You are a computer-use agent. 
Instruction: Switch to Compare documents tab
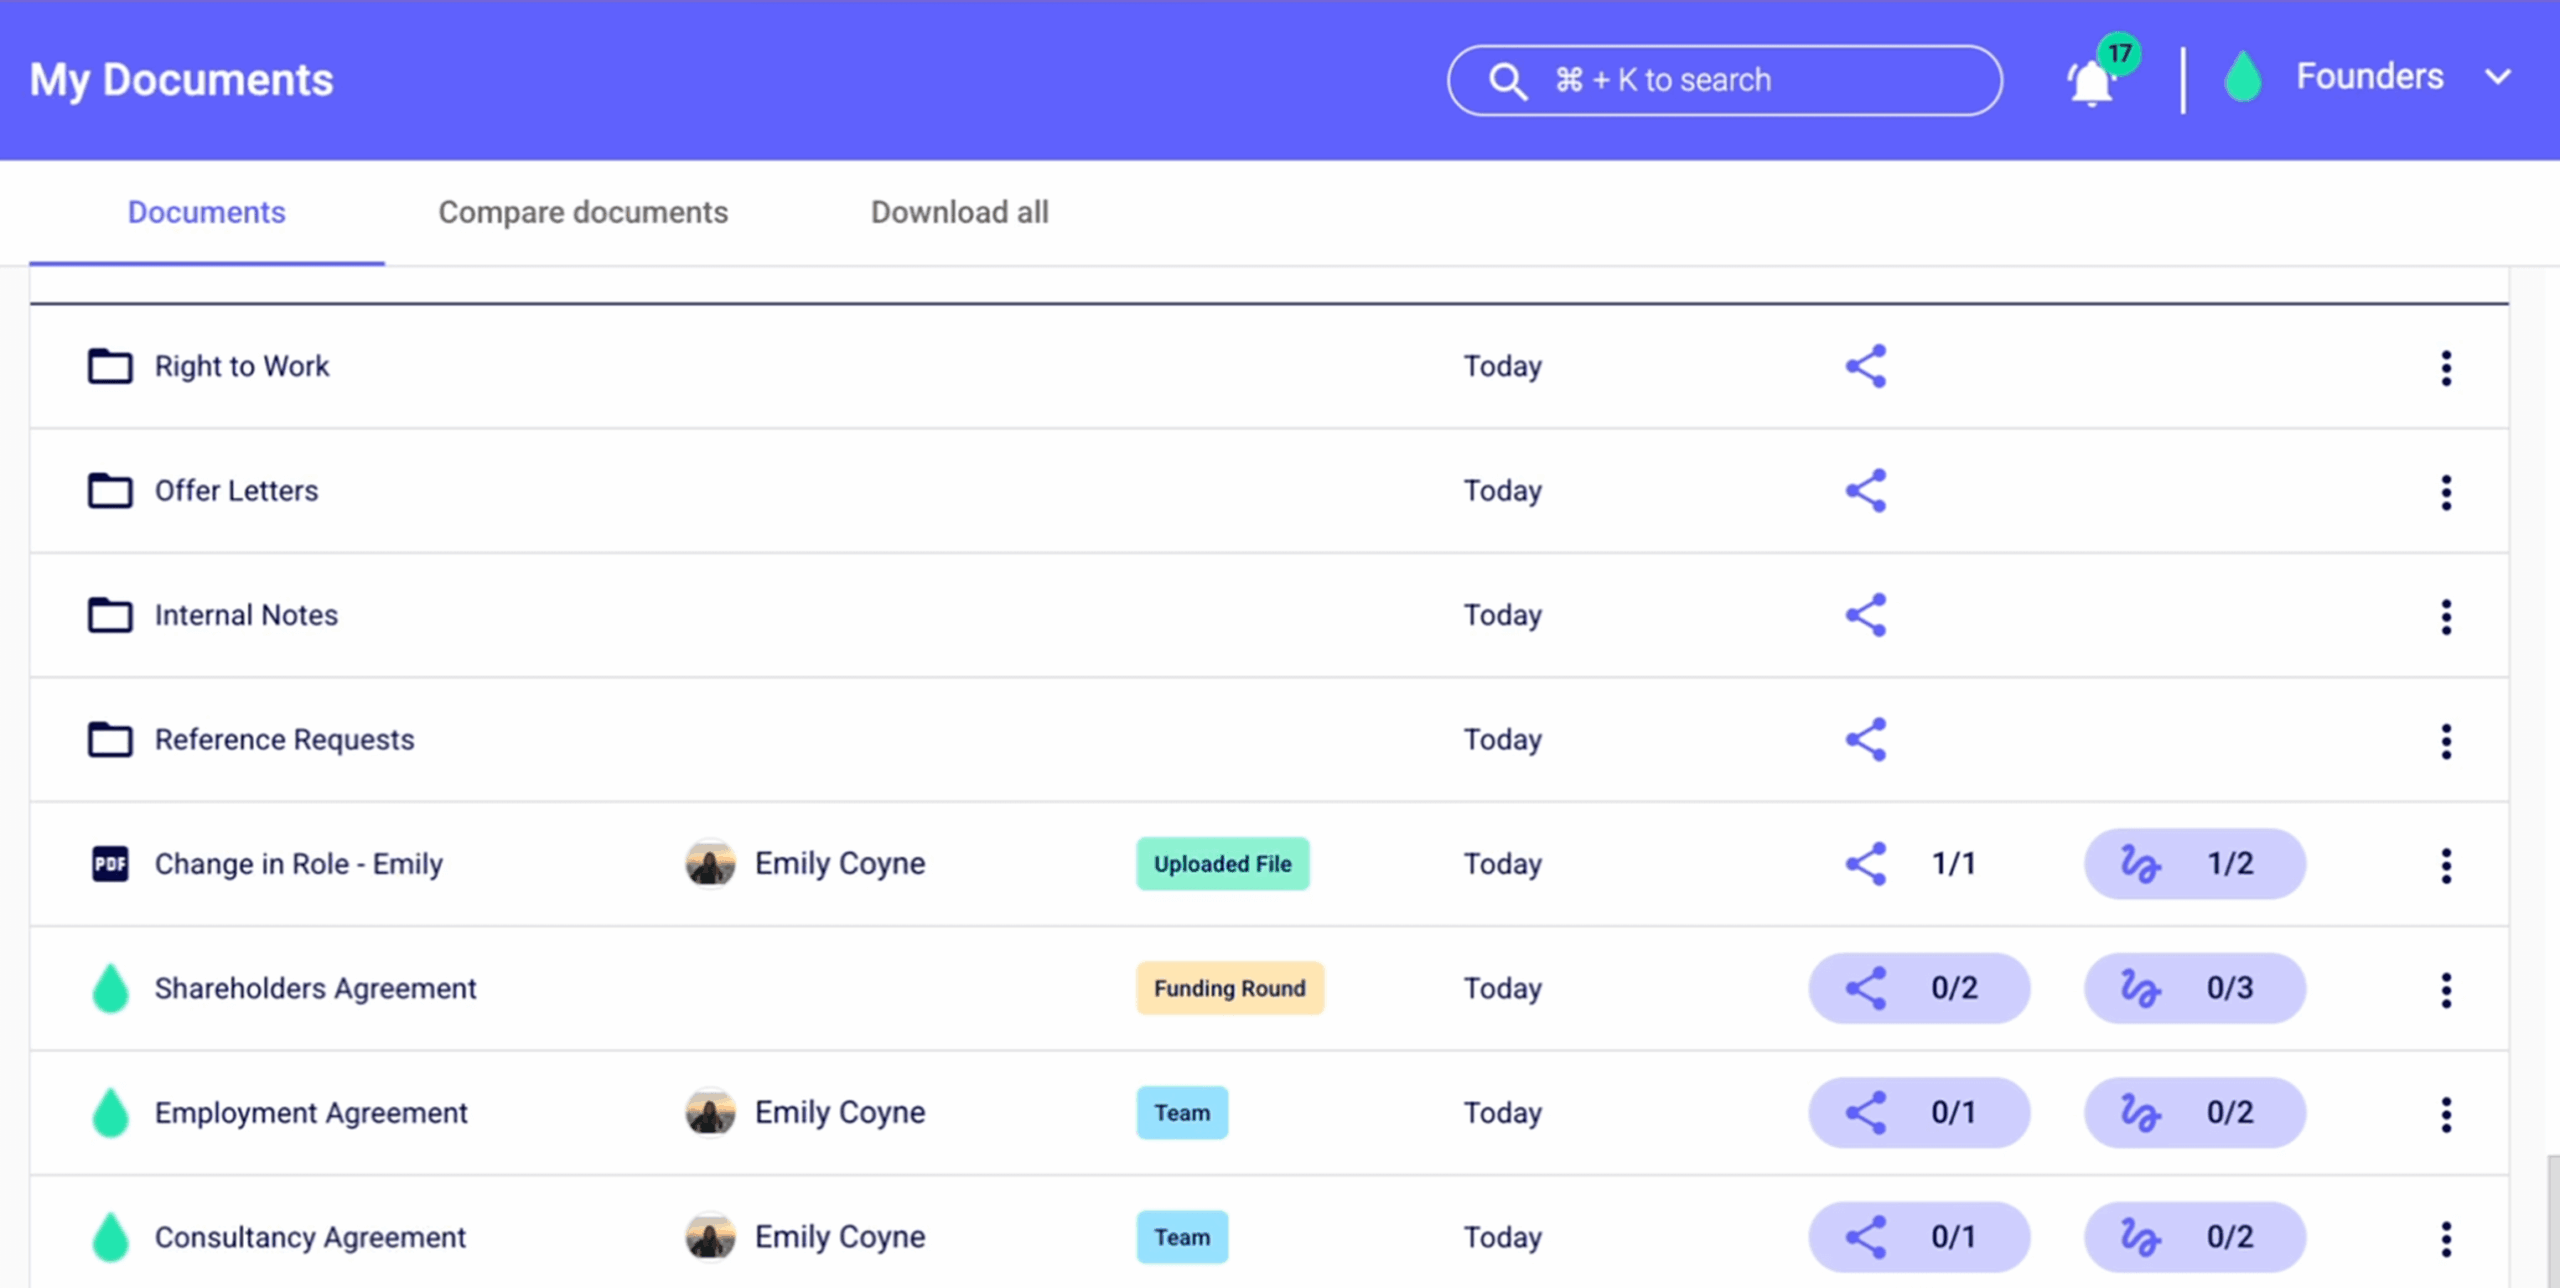(583, 212)
